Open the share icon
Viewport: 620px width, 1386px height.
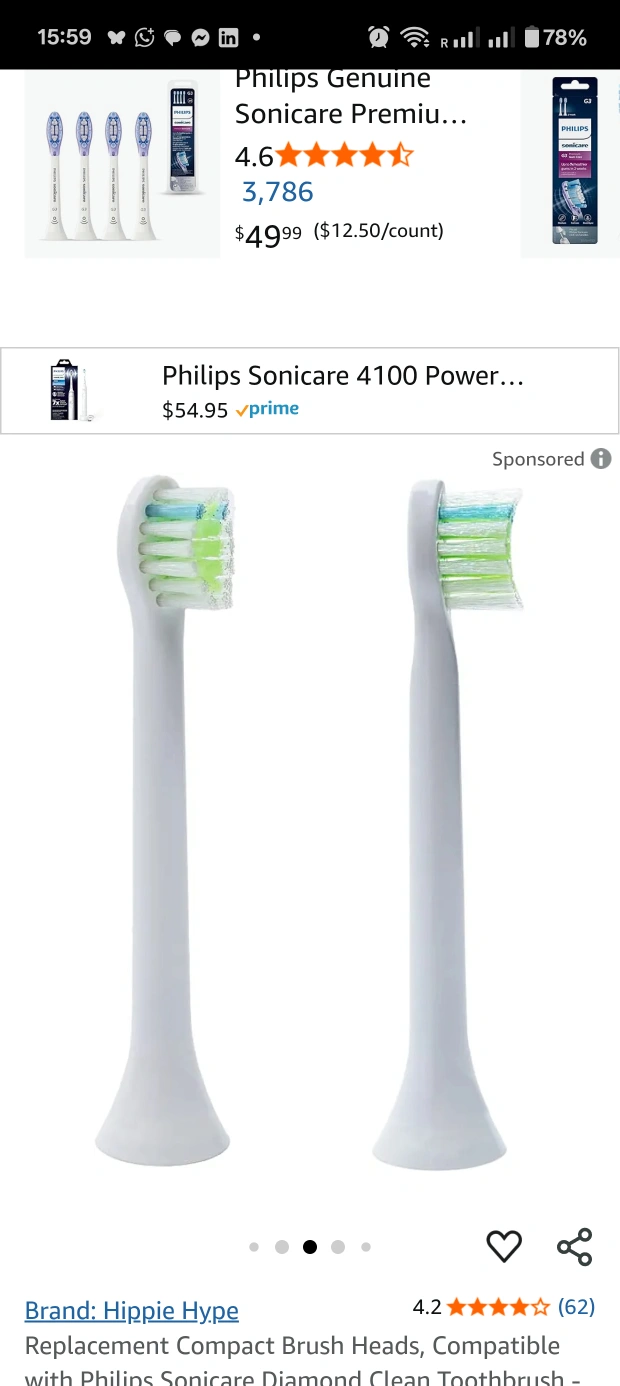coord(575,1246)
